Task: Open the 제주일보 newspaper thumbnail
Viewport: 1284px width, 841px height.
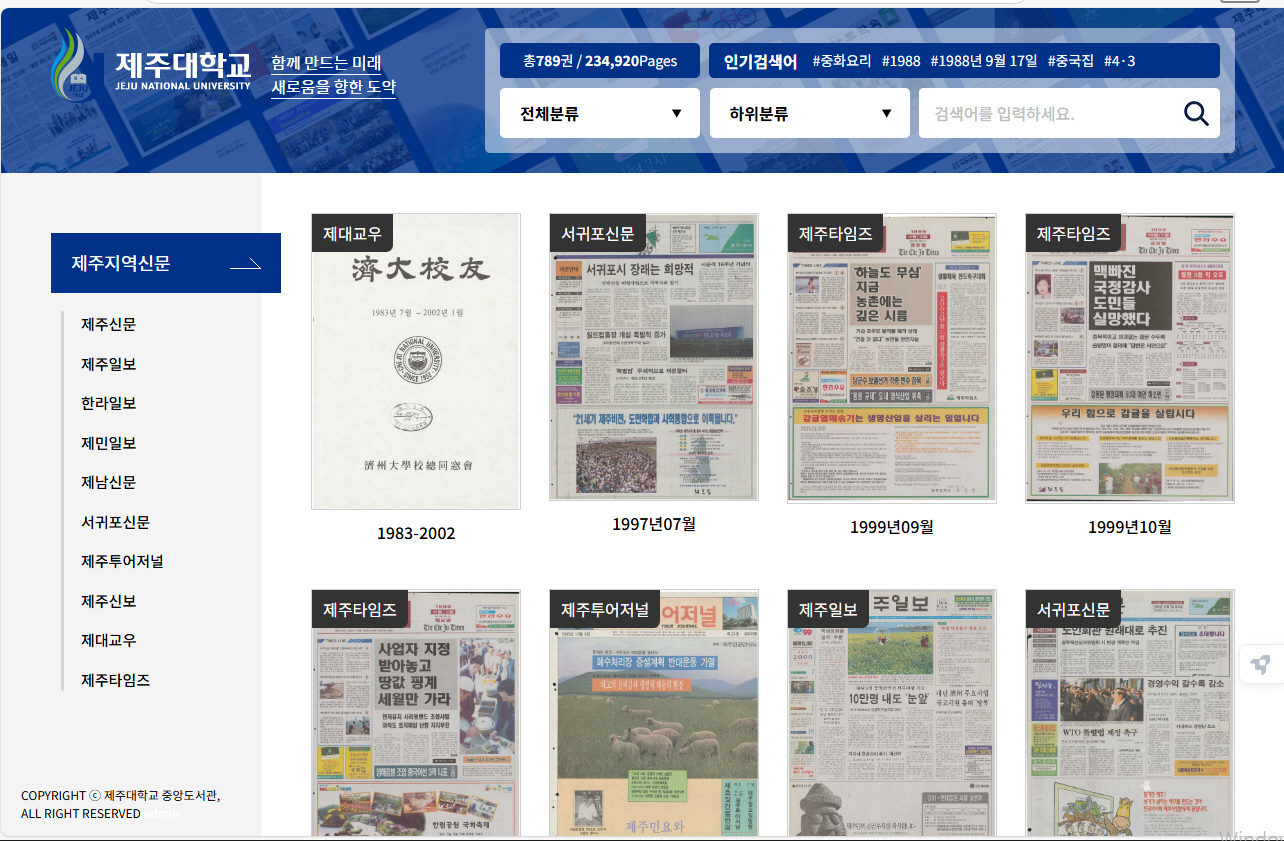Action: pos(892,712)
